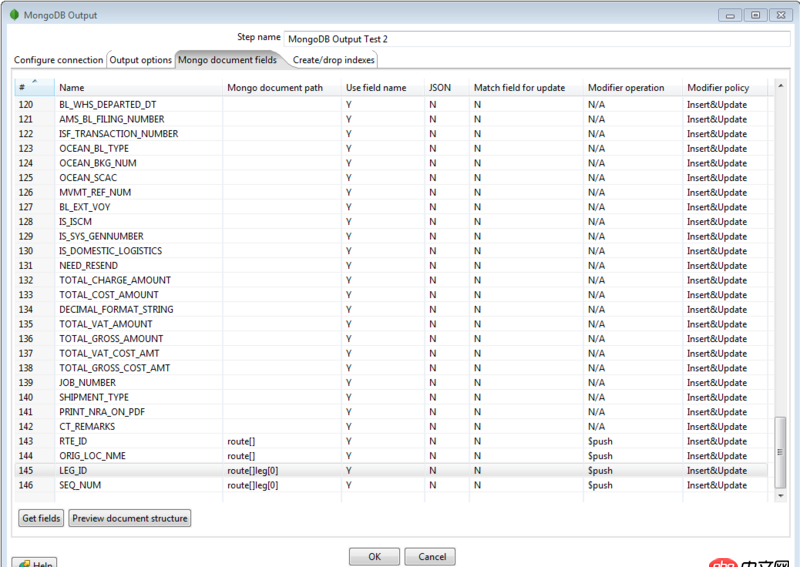This screenshot has width=800, height=567.
Task: Close the MongoDB Output dialog
Action: click(x=781, y=15)
